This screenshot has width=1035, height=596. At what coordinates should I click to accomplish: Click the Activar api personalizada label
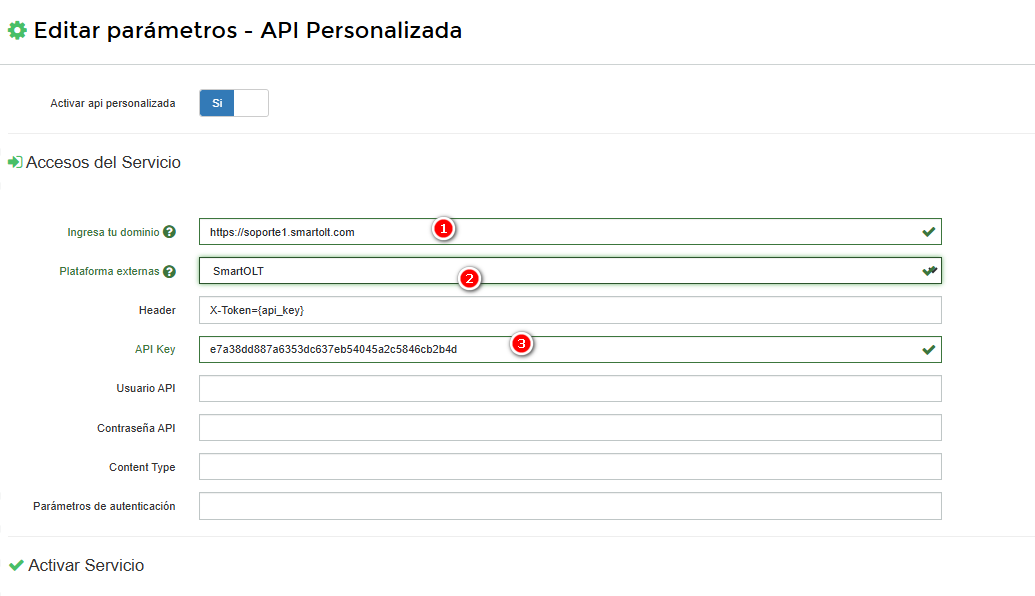pyautogui.click(x=113, y=103)
